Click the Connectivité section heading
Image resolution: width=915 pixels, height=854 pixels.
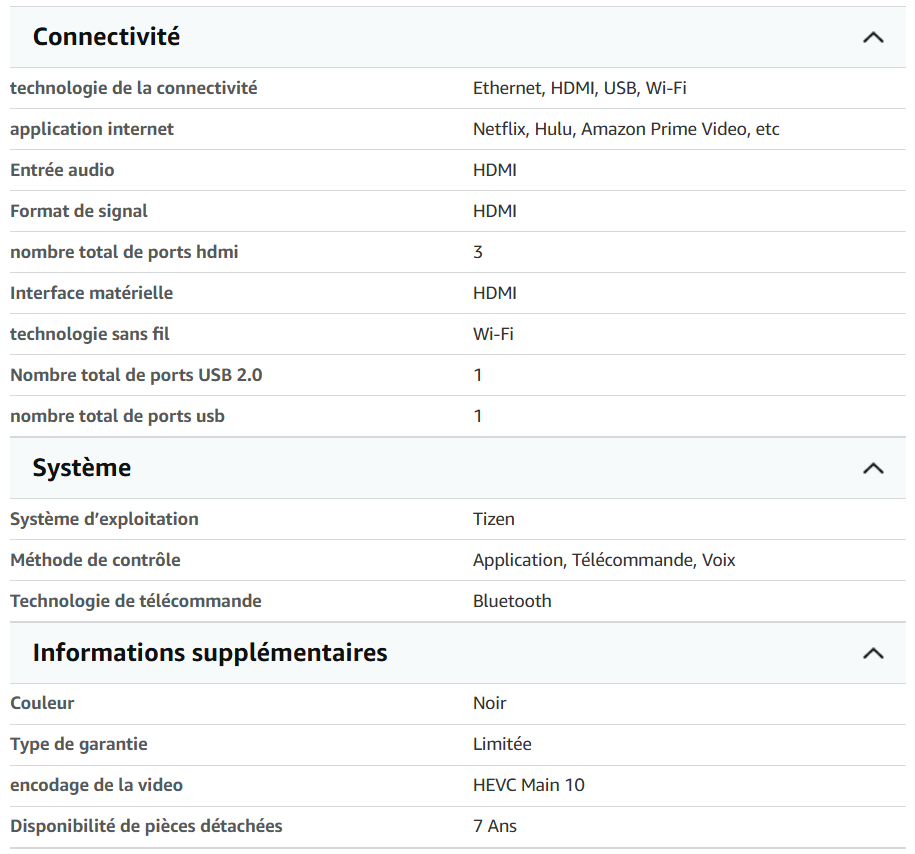coord(106,37)
